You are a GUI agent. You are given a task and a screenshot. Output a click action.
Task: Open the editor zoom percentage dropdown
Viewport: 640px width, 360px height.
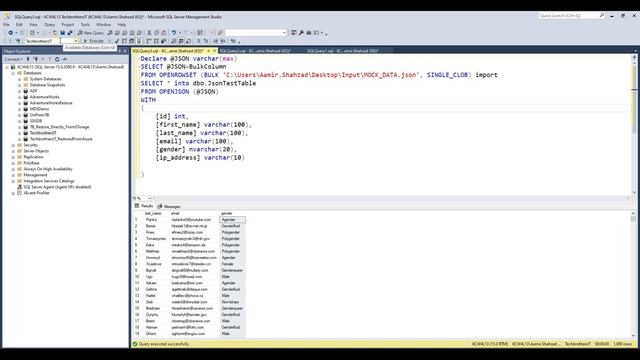click(149, 198)
